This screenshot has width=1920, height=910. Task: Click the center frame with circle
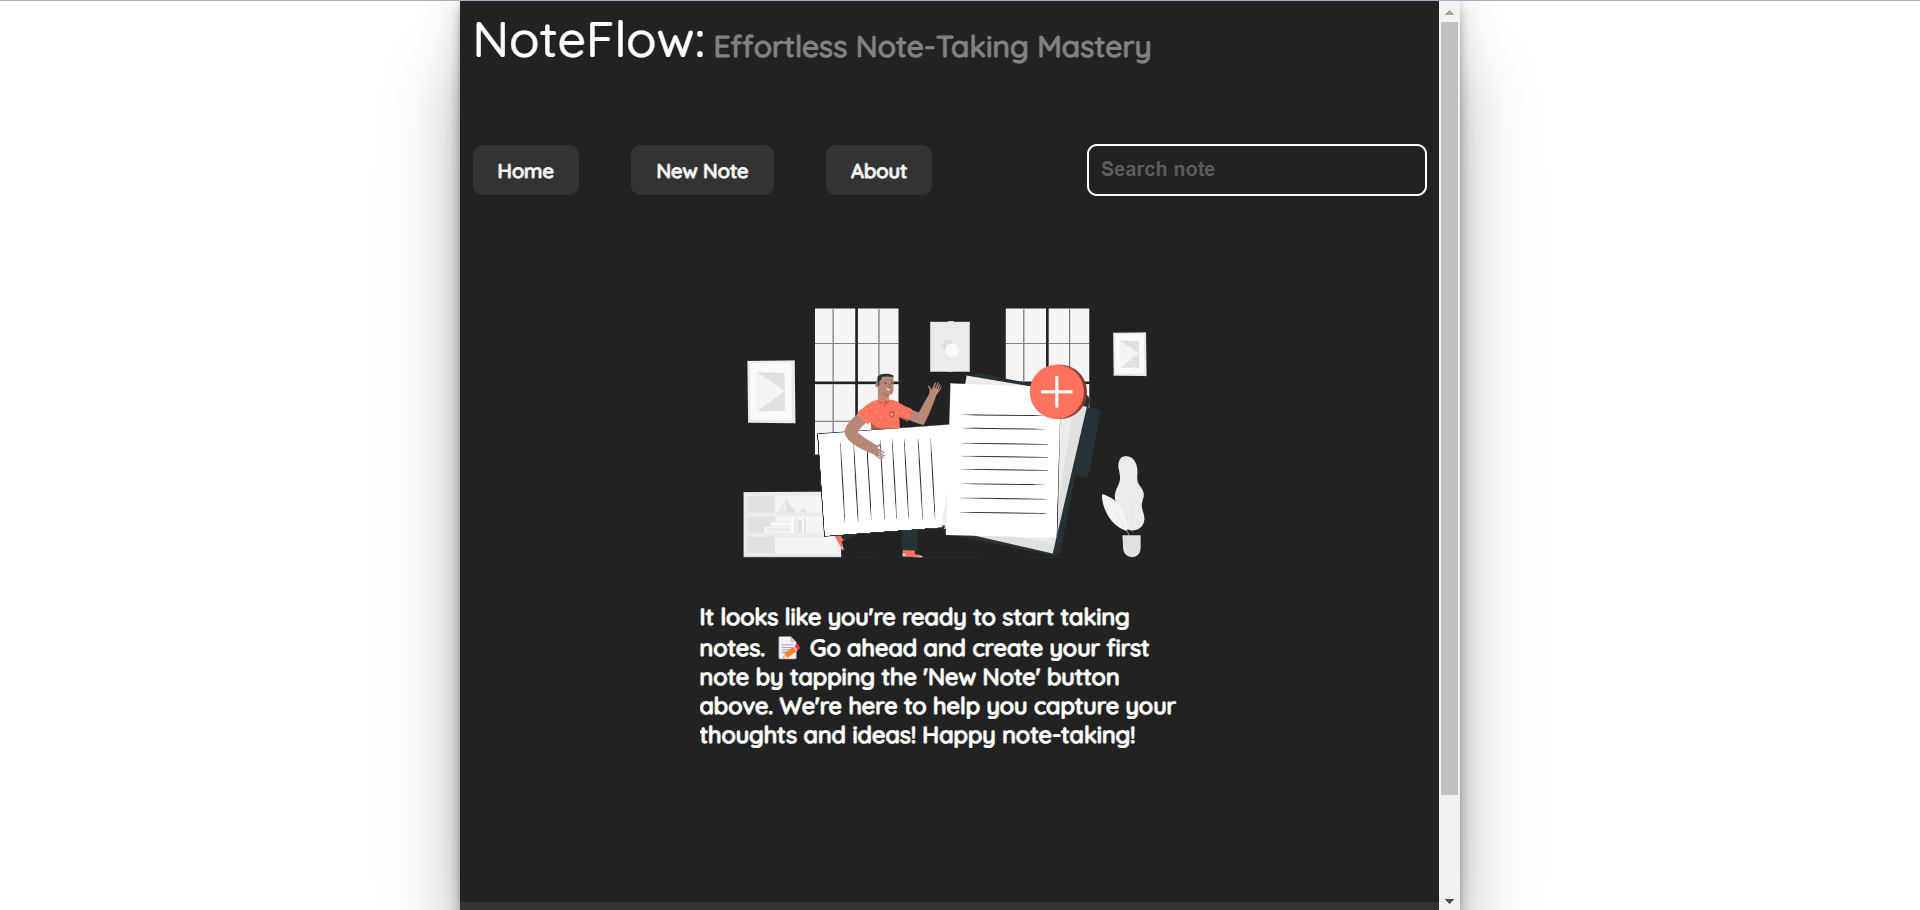tap(950, 348)
